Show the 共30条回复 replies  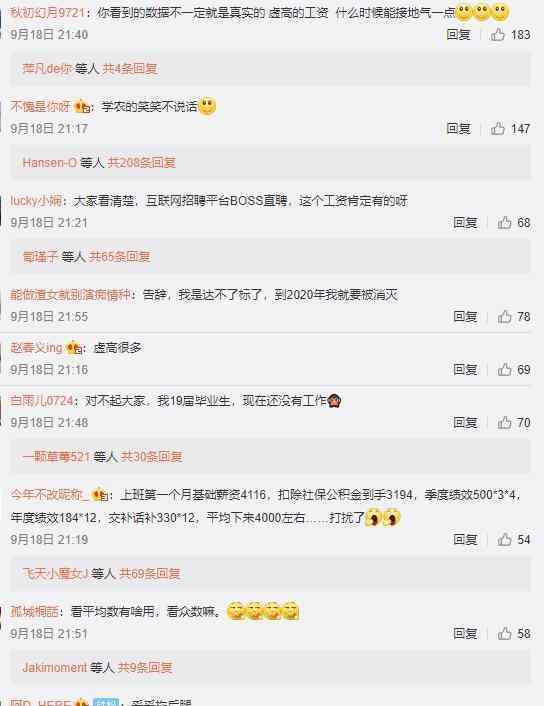(152, 457)
